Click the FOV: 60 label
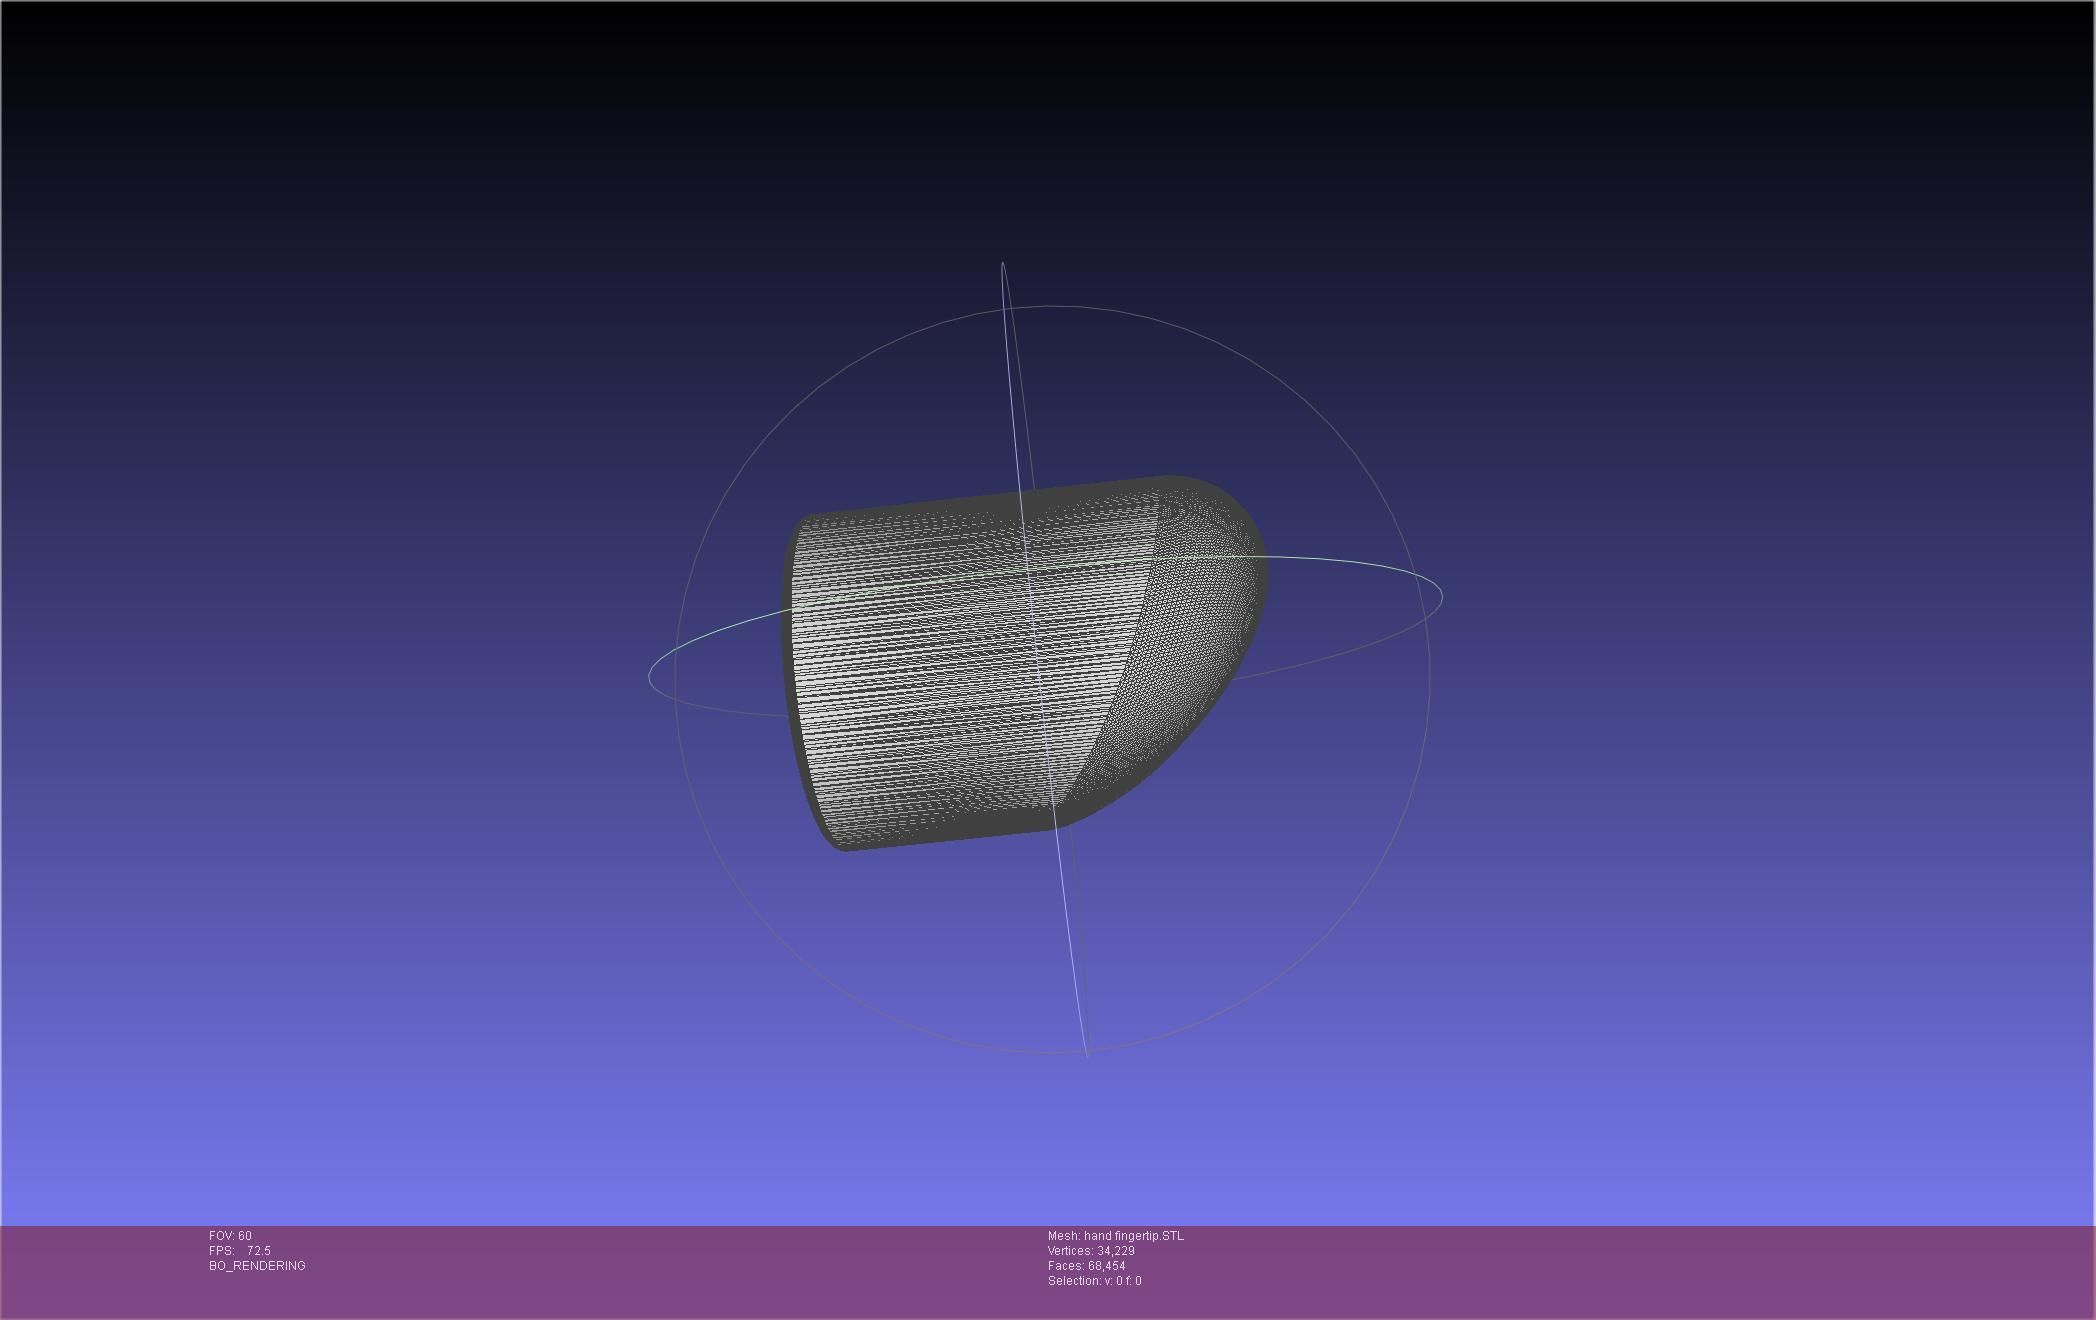 [230, 1236]
